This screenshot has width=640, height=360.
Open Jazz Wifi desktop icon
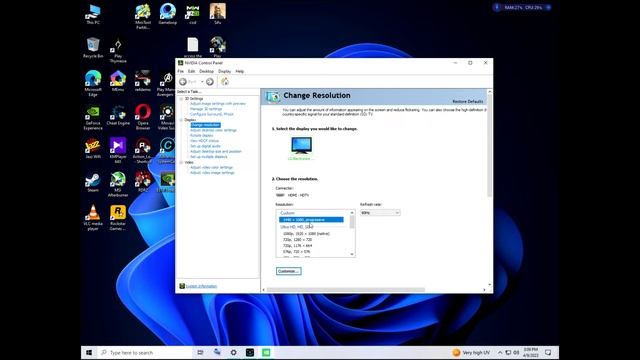93,148
